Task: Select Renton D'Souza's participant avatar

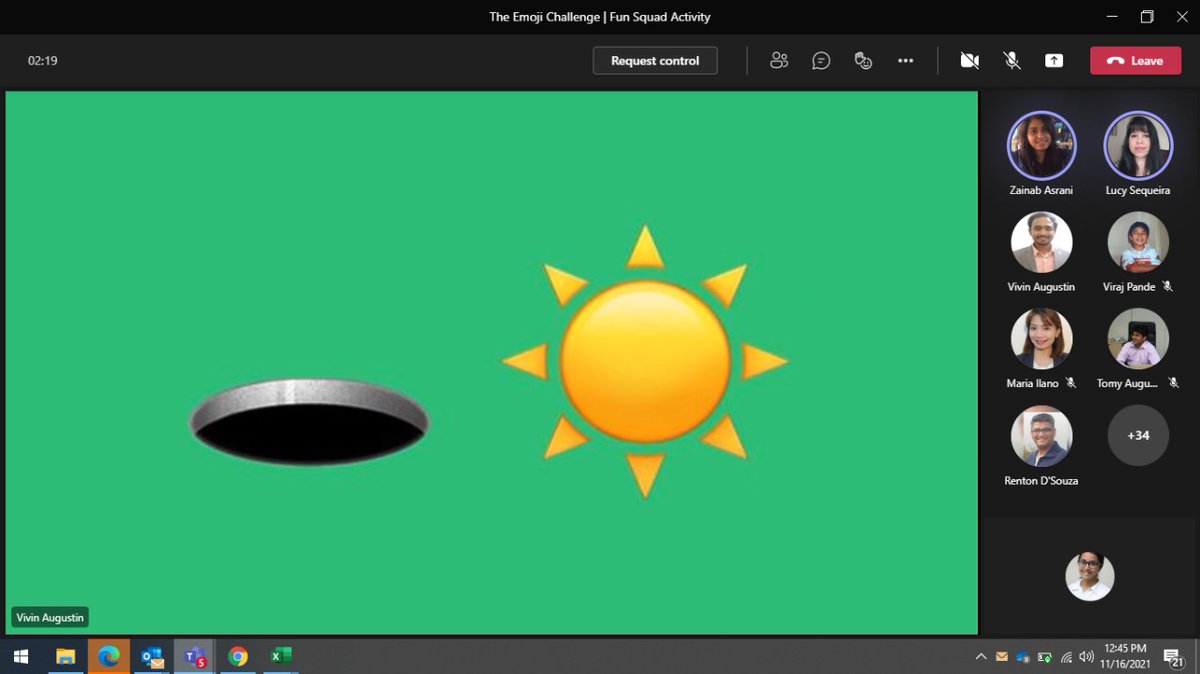Action: point(1041,436)
